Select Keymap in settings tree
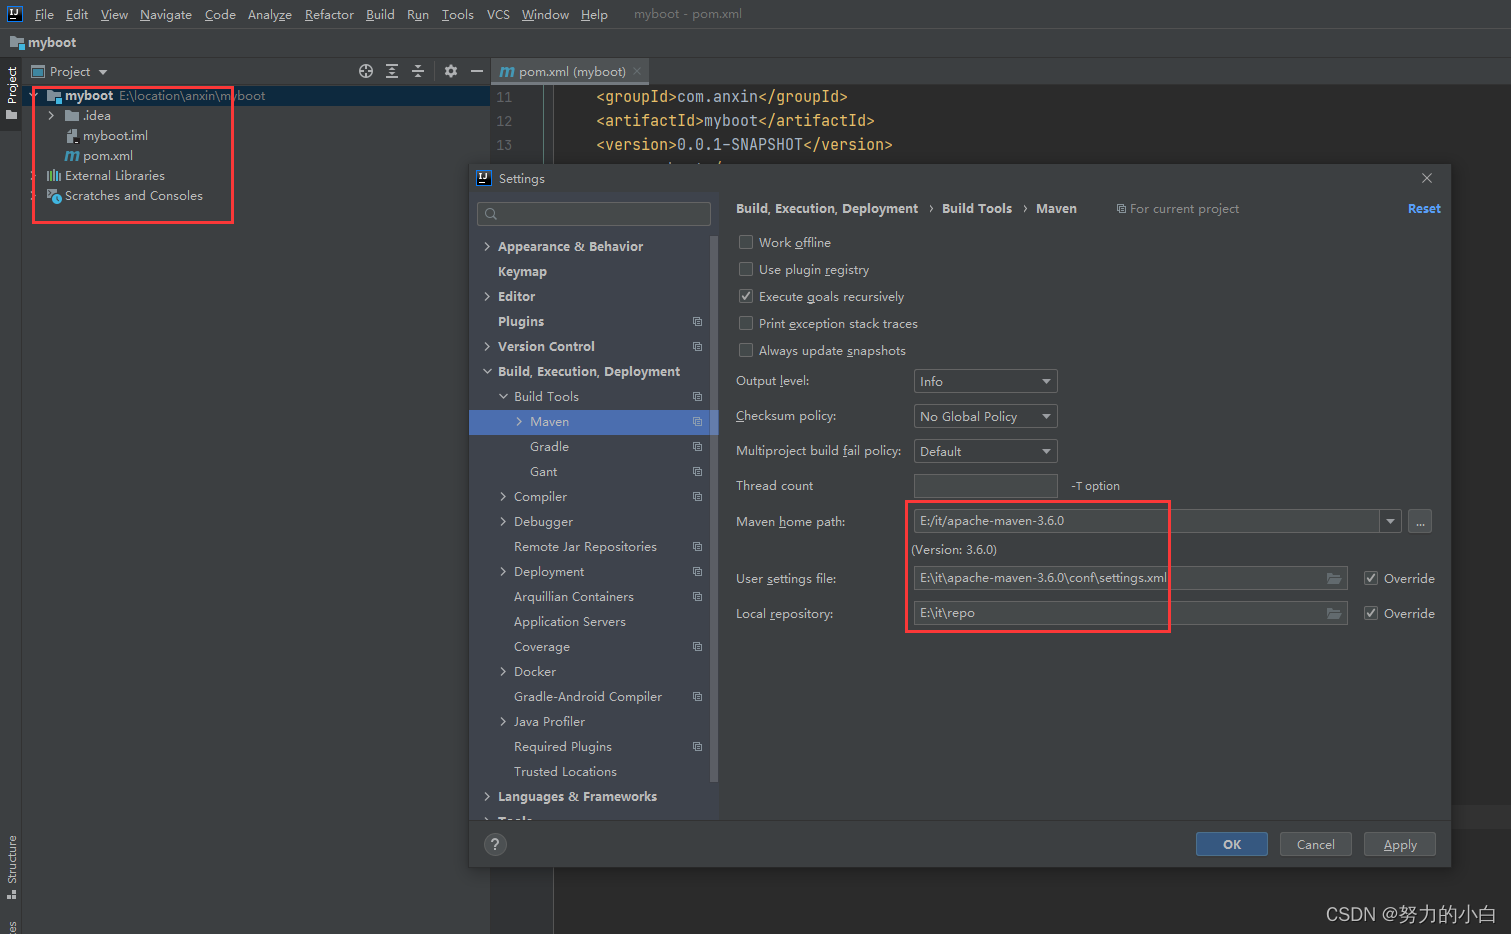Screen dimensions: 1511x934 522,272
